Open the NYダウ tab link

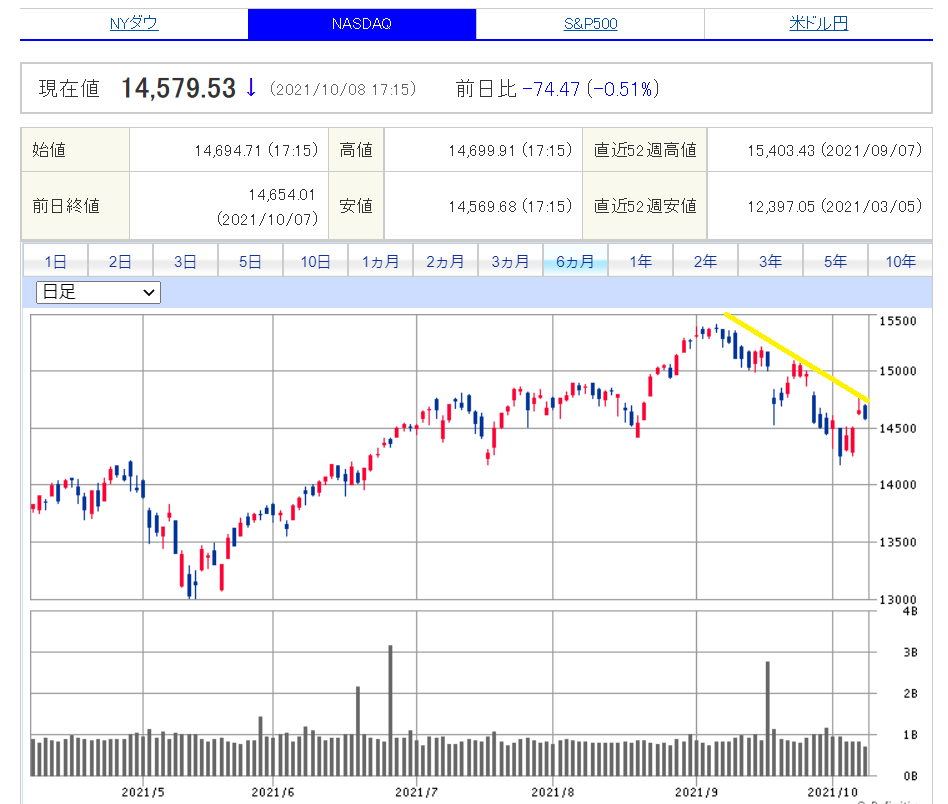tap(134, 24)
